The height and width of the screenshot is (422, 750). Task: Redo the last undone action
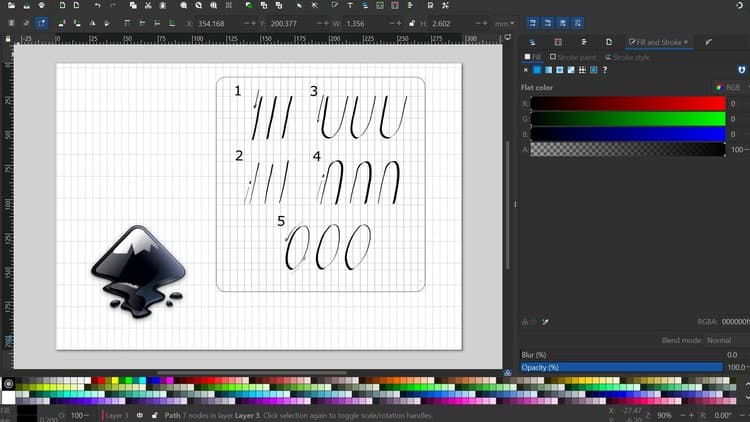pos(113,5)
